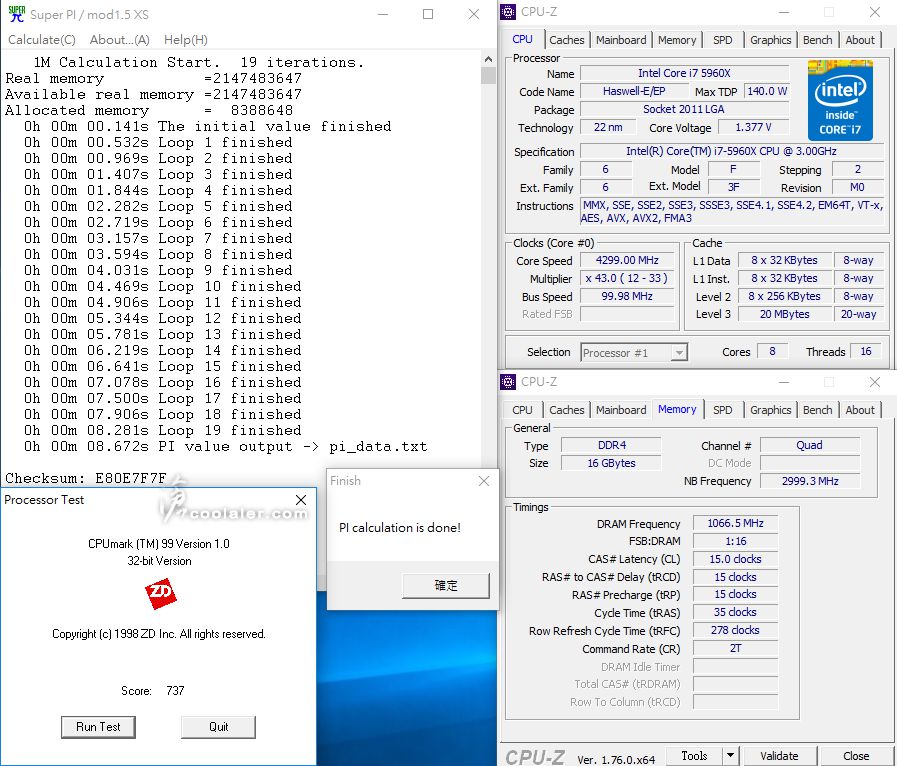Click the Name field Intel Core i7 5960X
897x766 pixels.
pyautogui.click(x=684, y=73)
